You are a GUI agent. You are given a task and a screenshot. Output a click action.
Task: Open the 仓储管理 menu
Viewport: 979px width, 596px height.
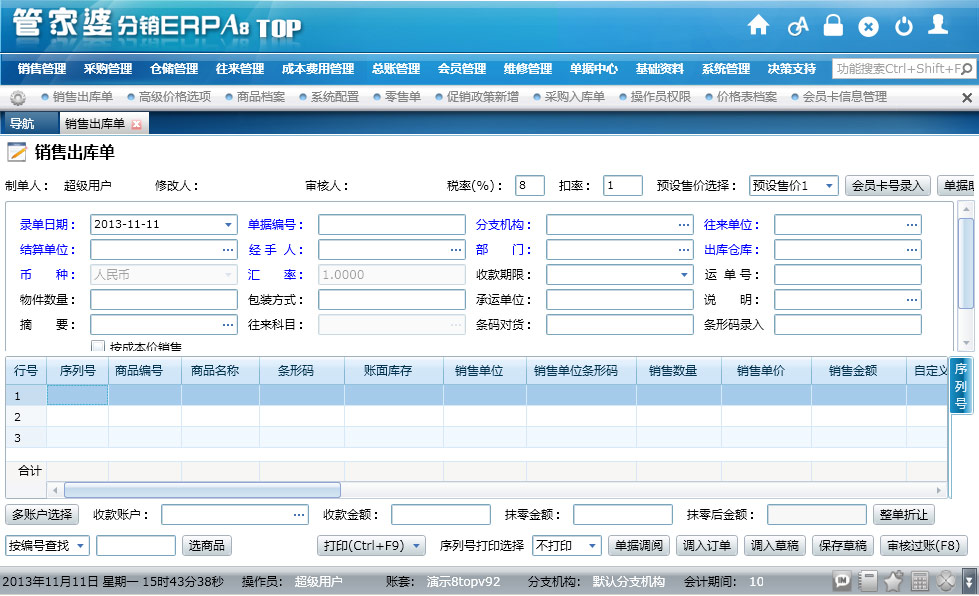(174, 69)
